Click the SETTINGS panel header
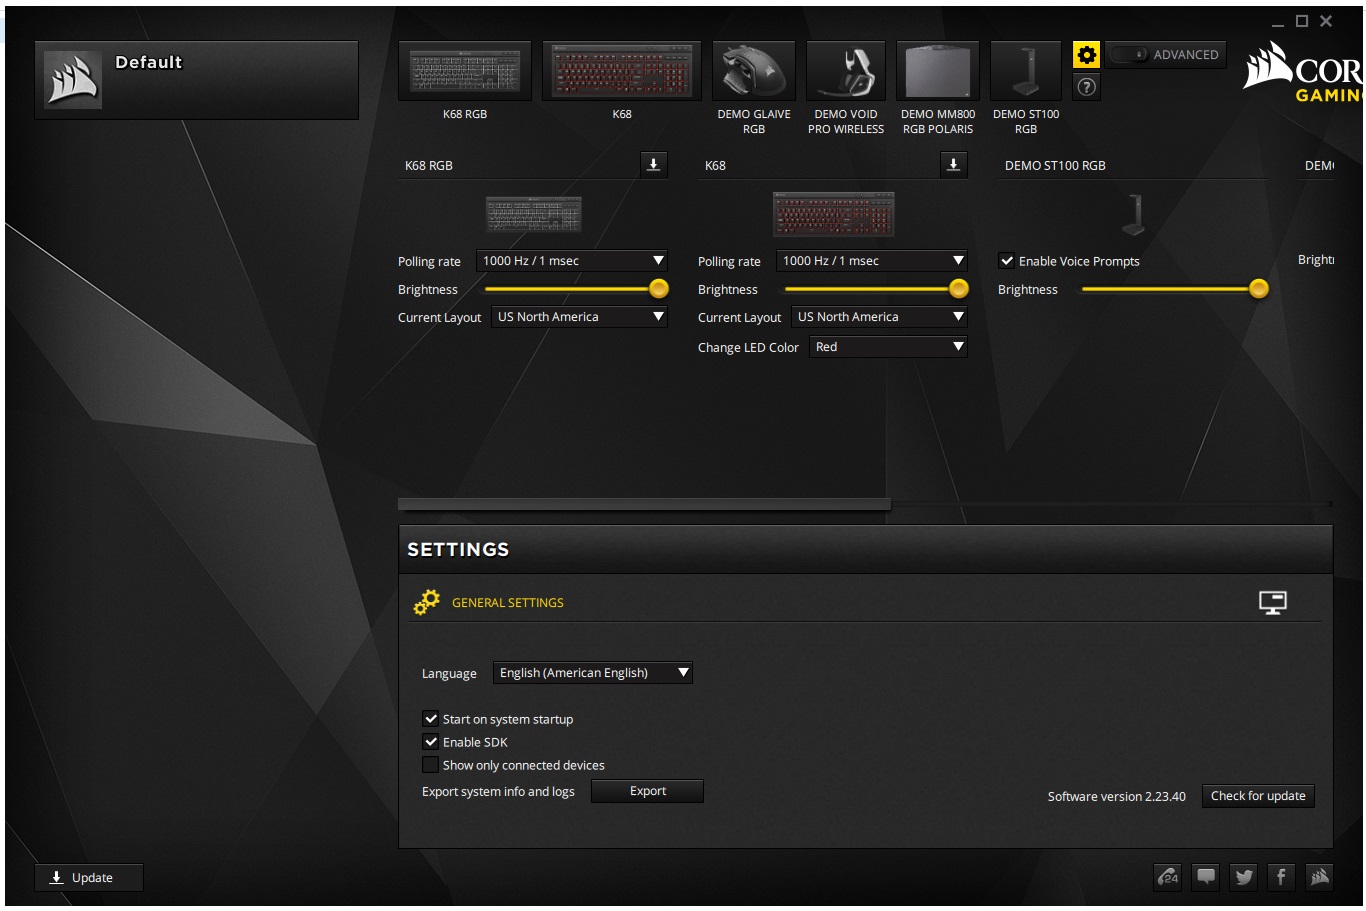Viewport: 1366px width, 911px height. point(865,549)
